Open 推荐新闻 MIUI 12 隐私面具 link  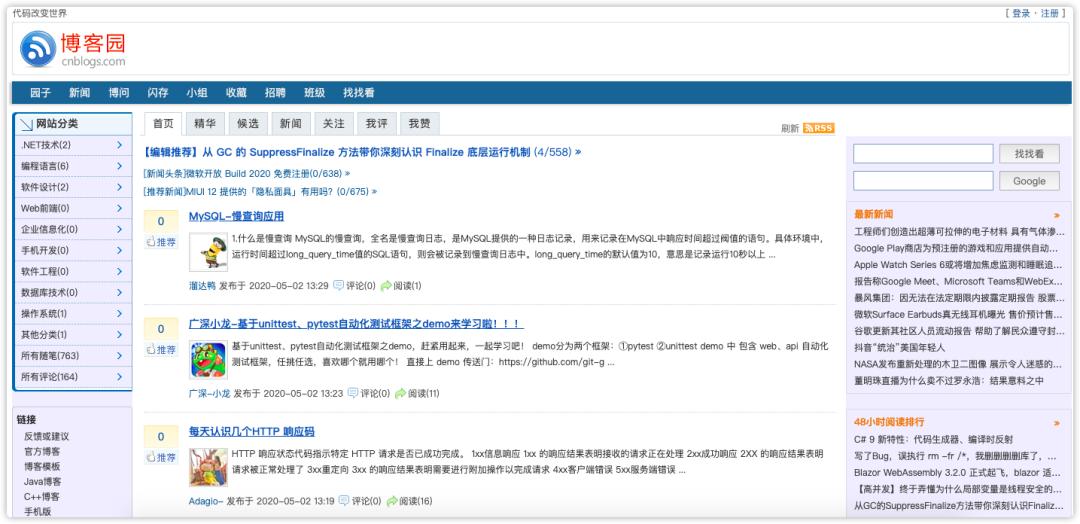[260, 191]
